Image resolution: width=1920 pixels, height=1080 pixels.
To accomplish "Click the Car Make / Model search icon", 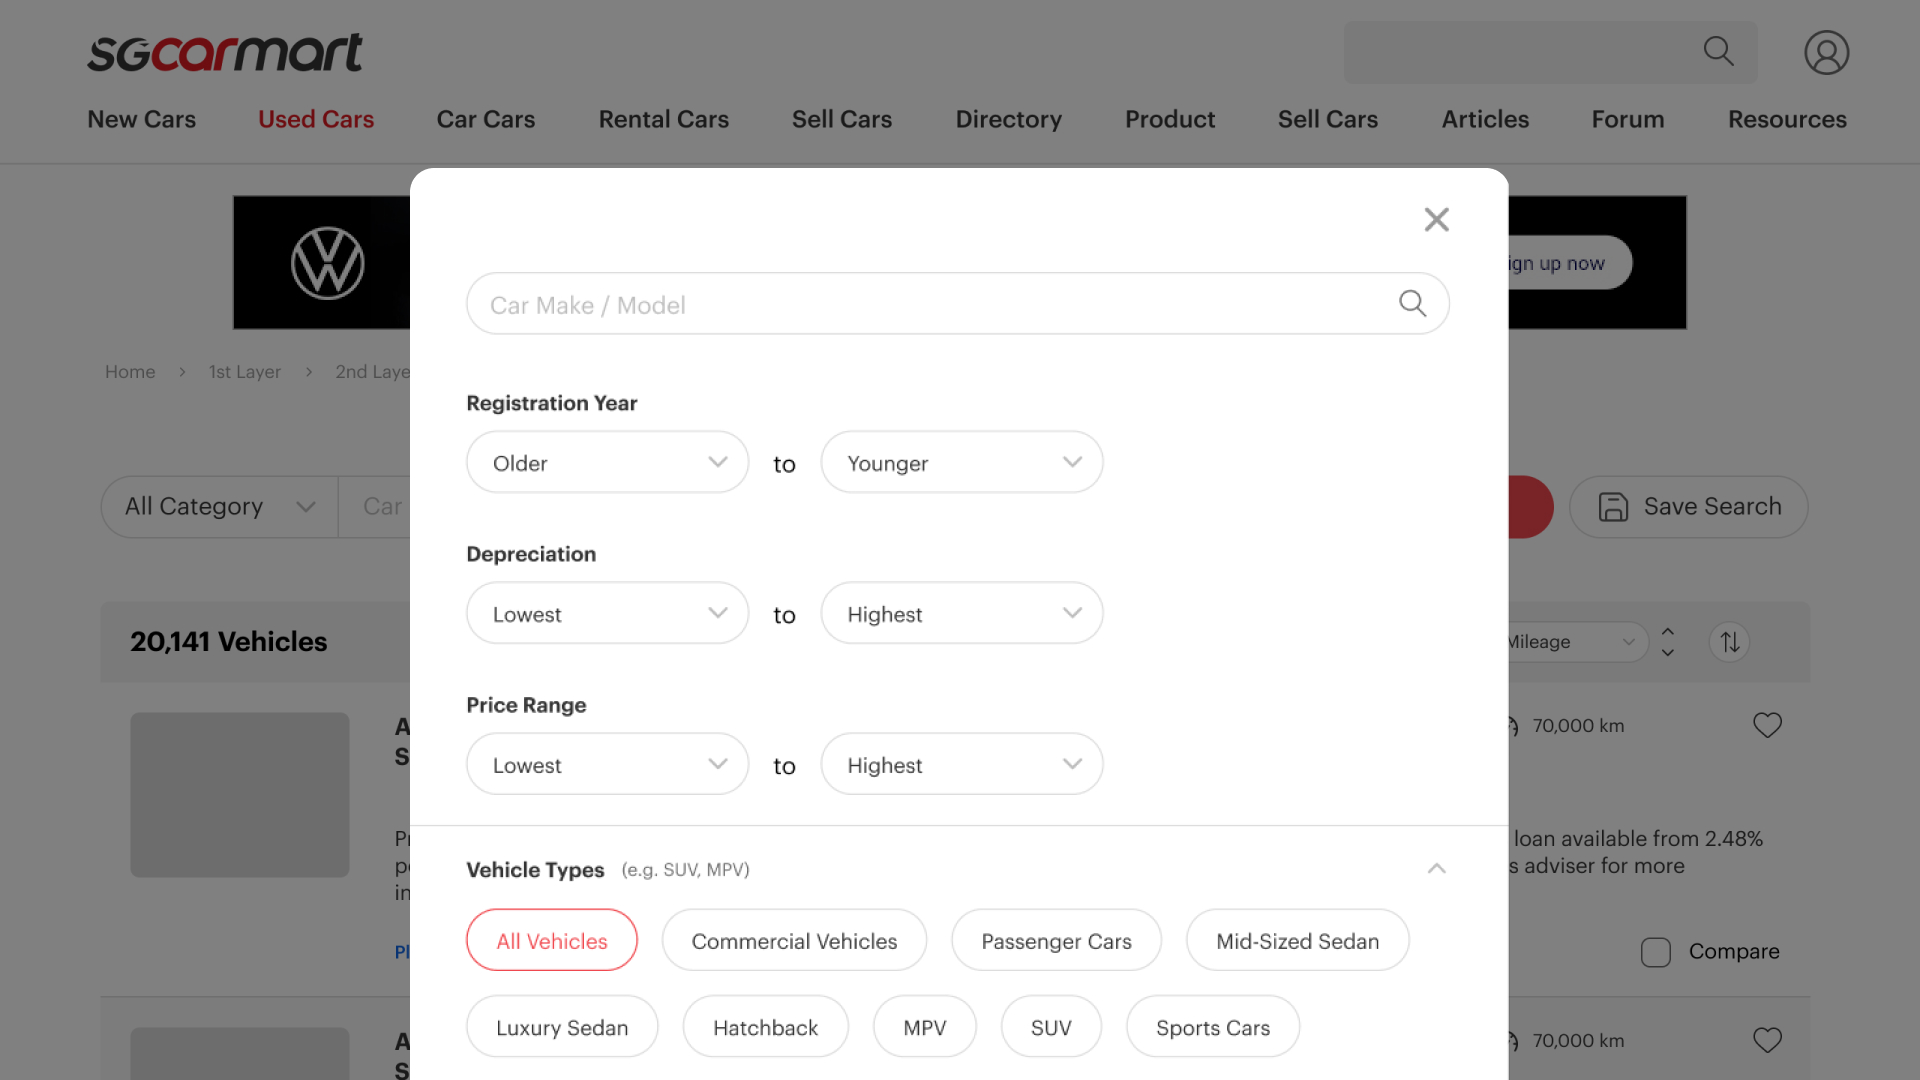I will coord(1412,303).
